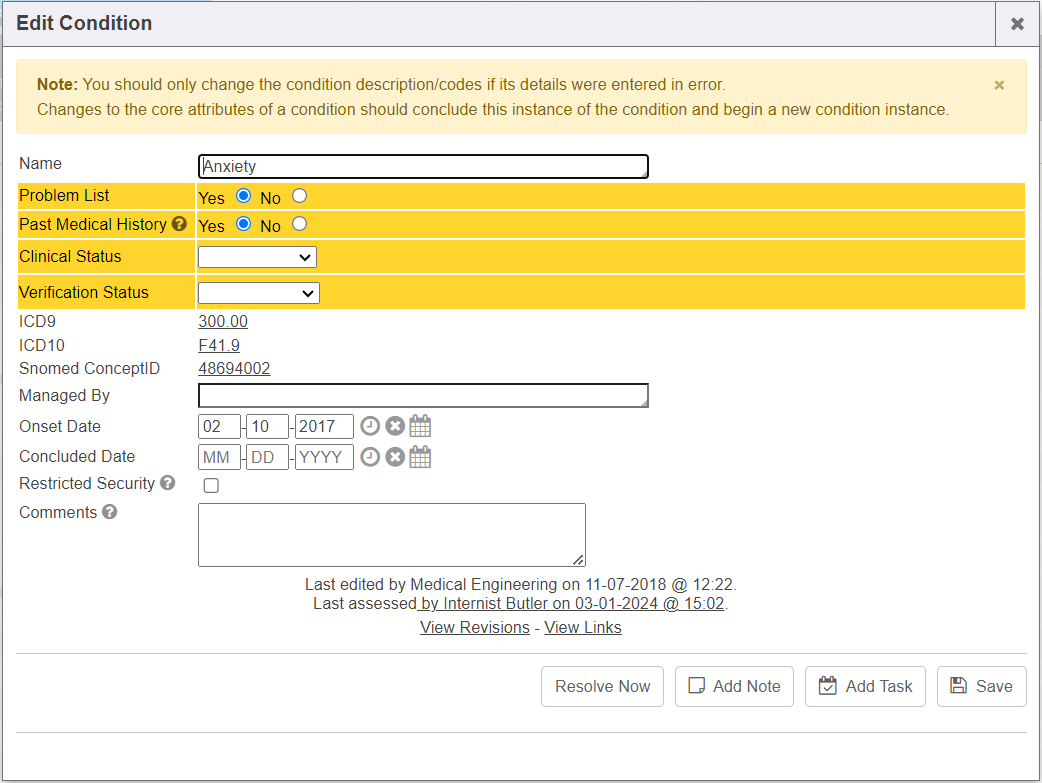1042x783 pixels.
Task: Open the Clinical Status dropdown
Action: (257, 257)
